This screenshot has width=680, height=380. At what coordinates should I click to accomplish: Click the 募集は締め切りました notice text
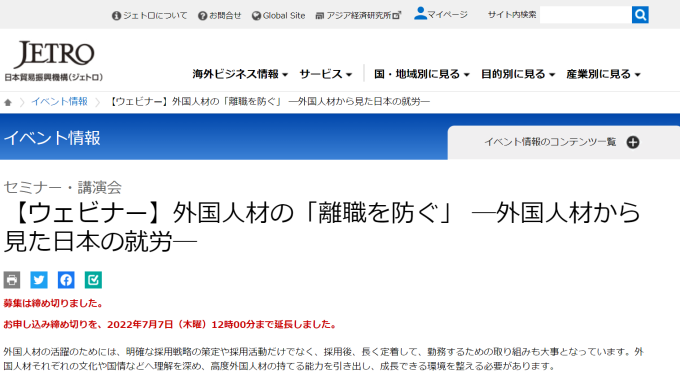pyautogui.click(x=53, y=303)
